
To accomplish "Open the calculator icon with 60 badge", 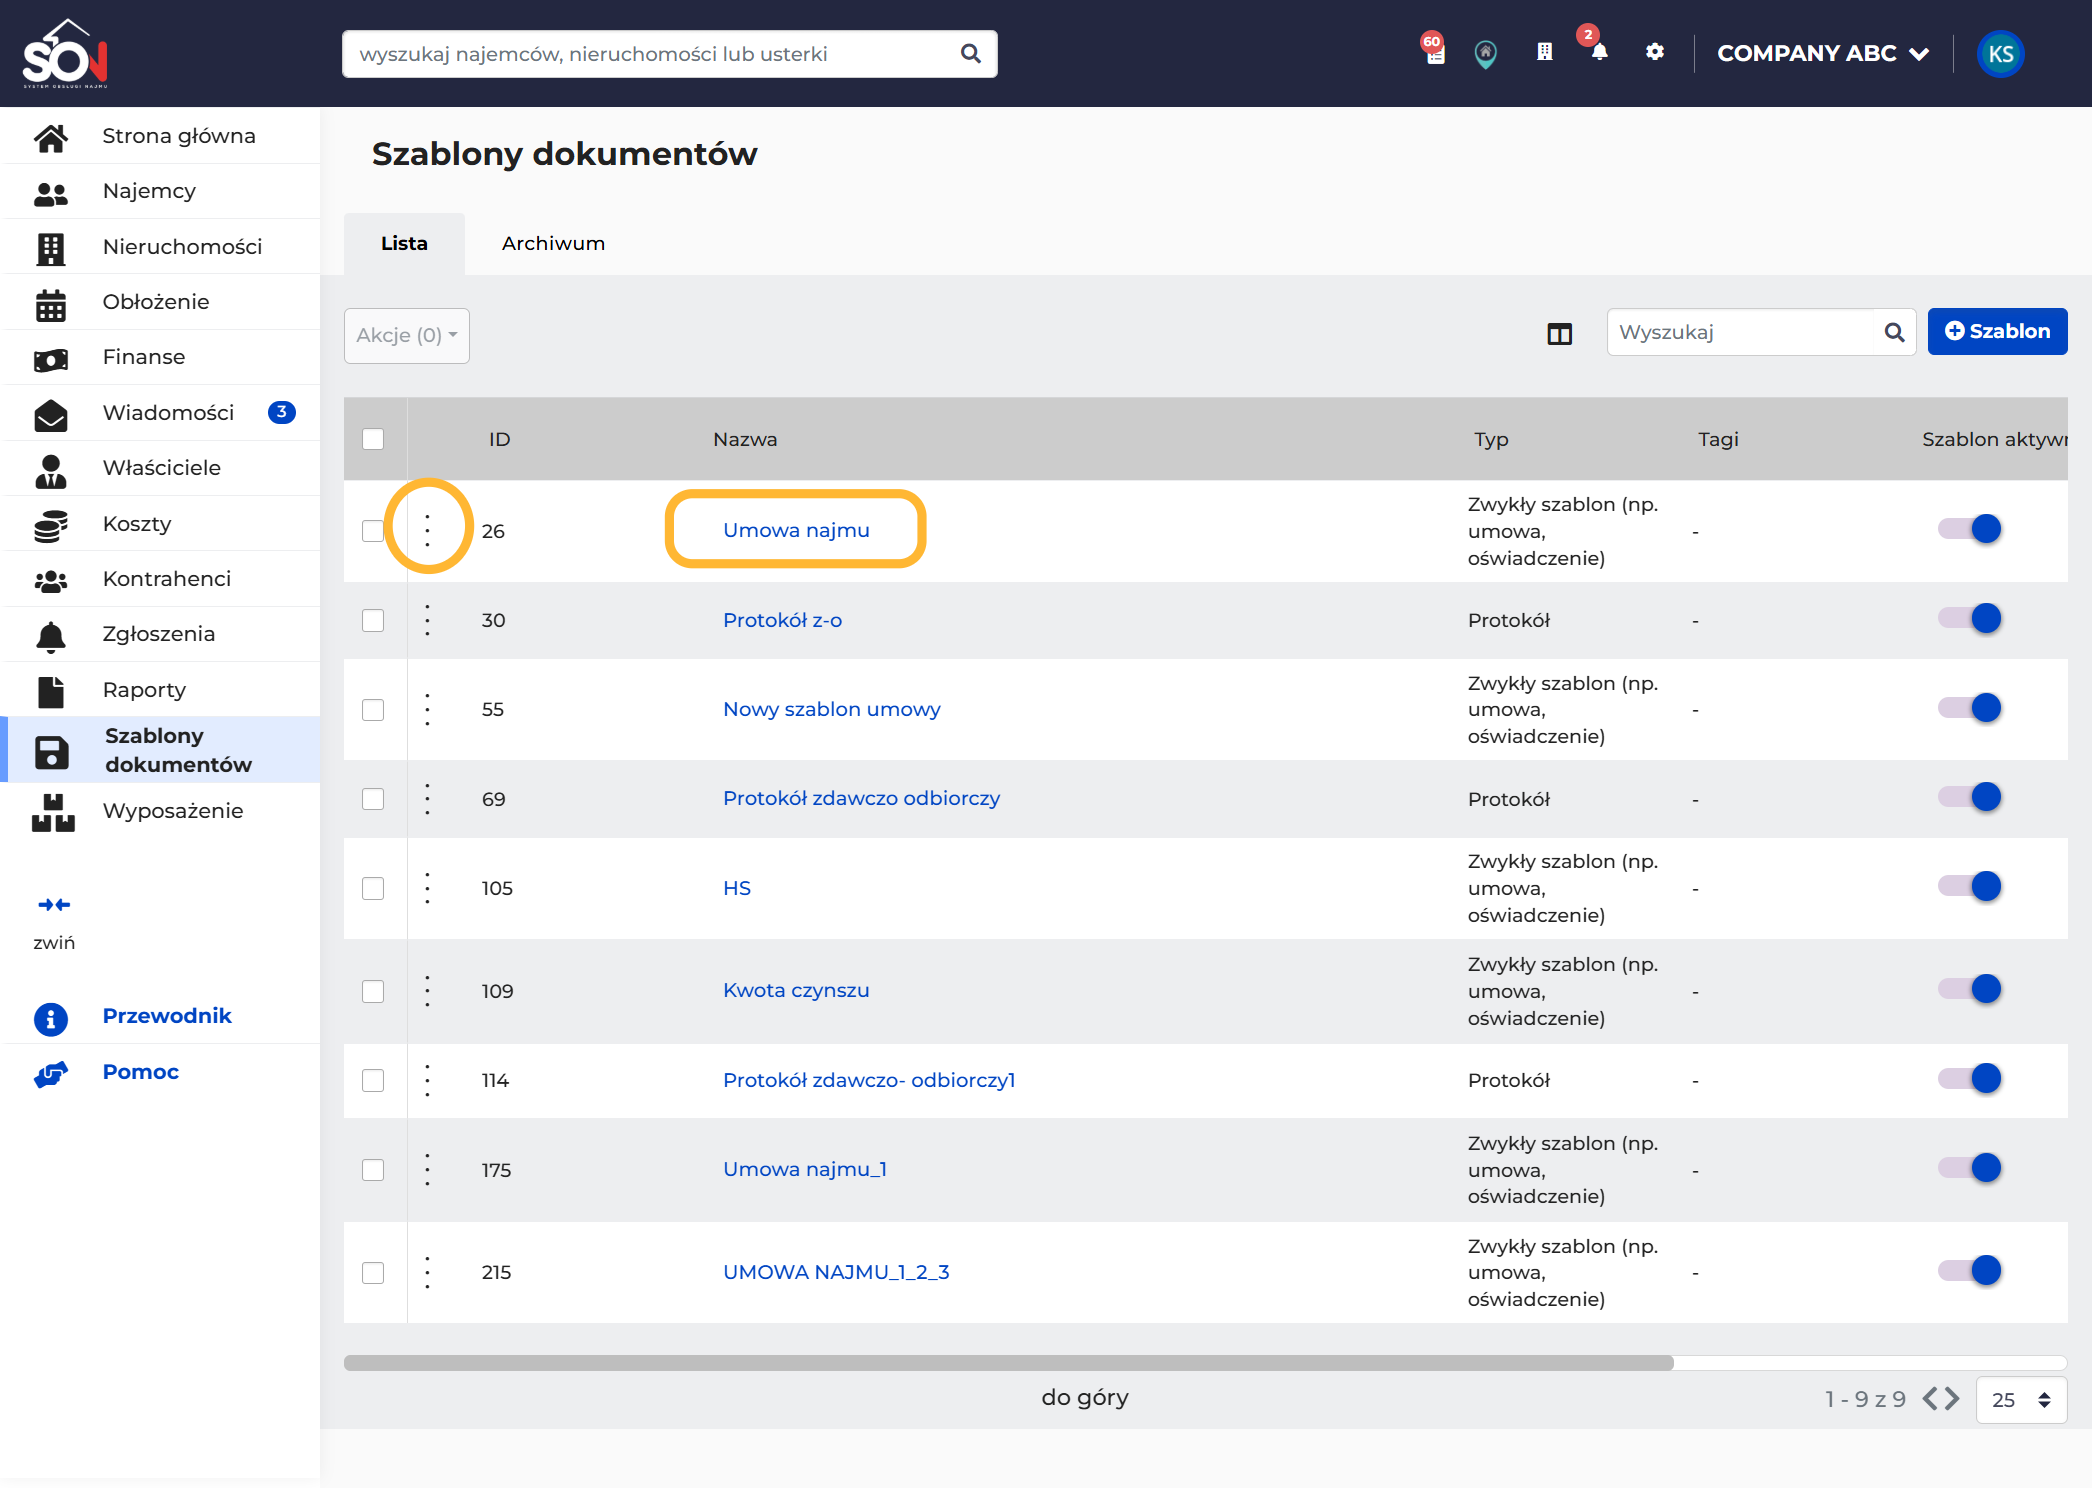I will [1435, 52].
